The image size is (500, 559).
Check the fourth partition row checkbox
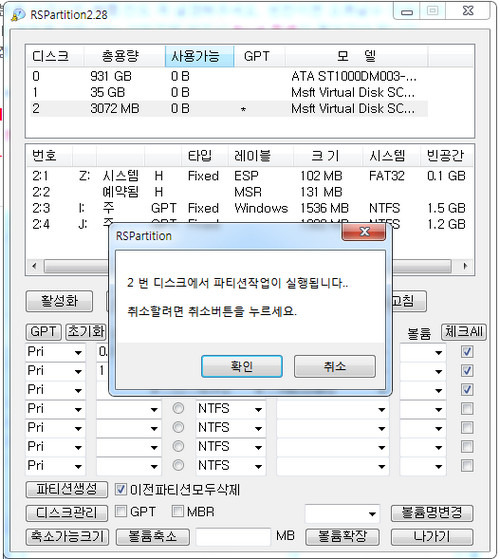click(467, 409)
